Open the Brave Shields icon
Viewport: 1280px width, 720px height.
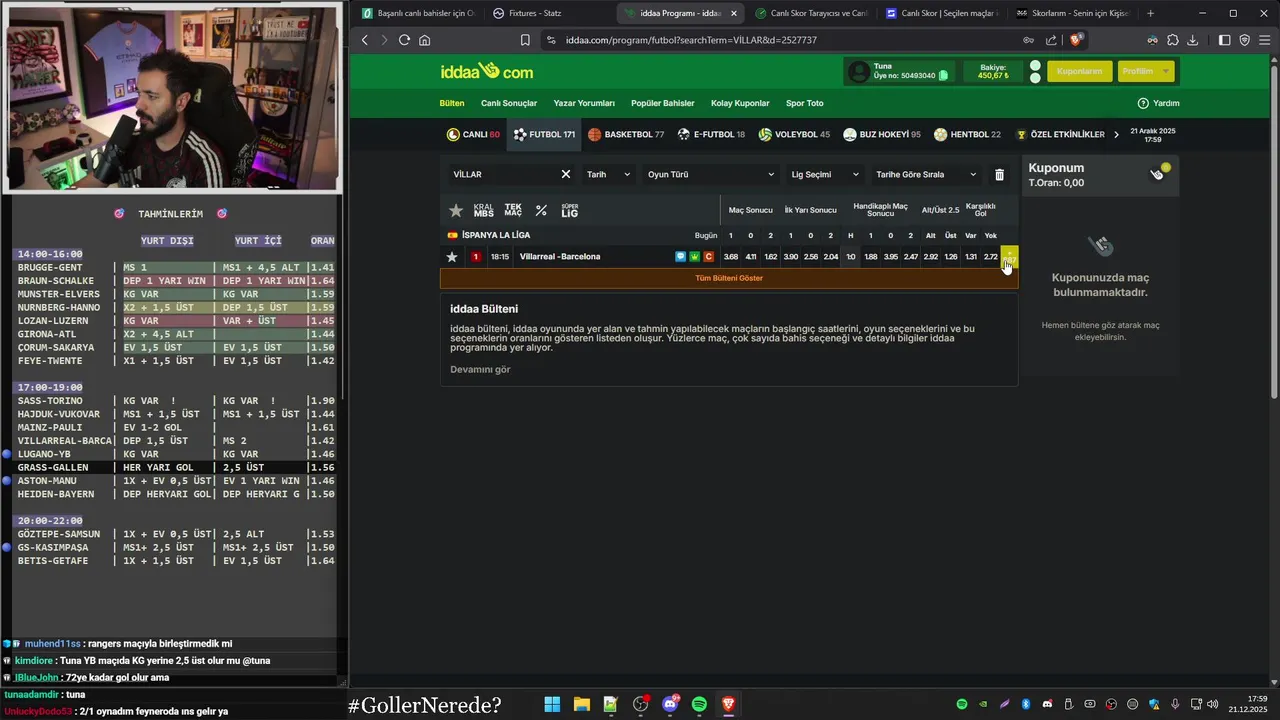pyautogui.click(x=1076, y=40)
